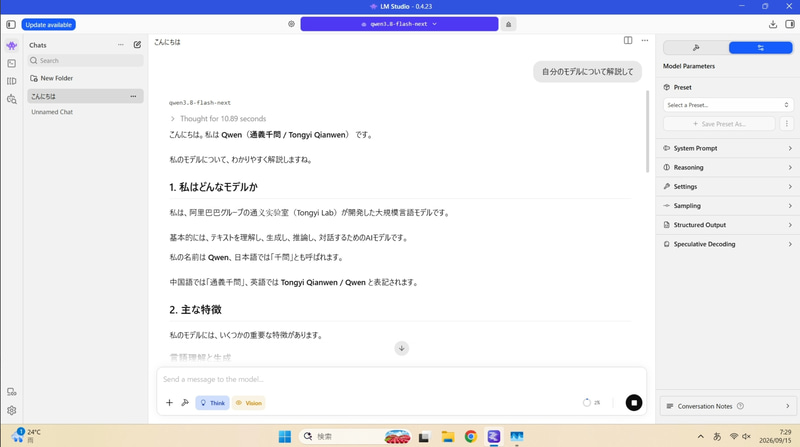
Task: Open Chats panel more options menu
Action: click(120, 45)
